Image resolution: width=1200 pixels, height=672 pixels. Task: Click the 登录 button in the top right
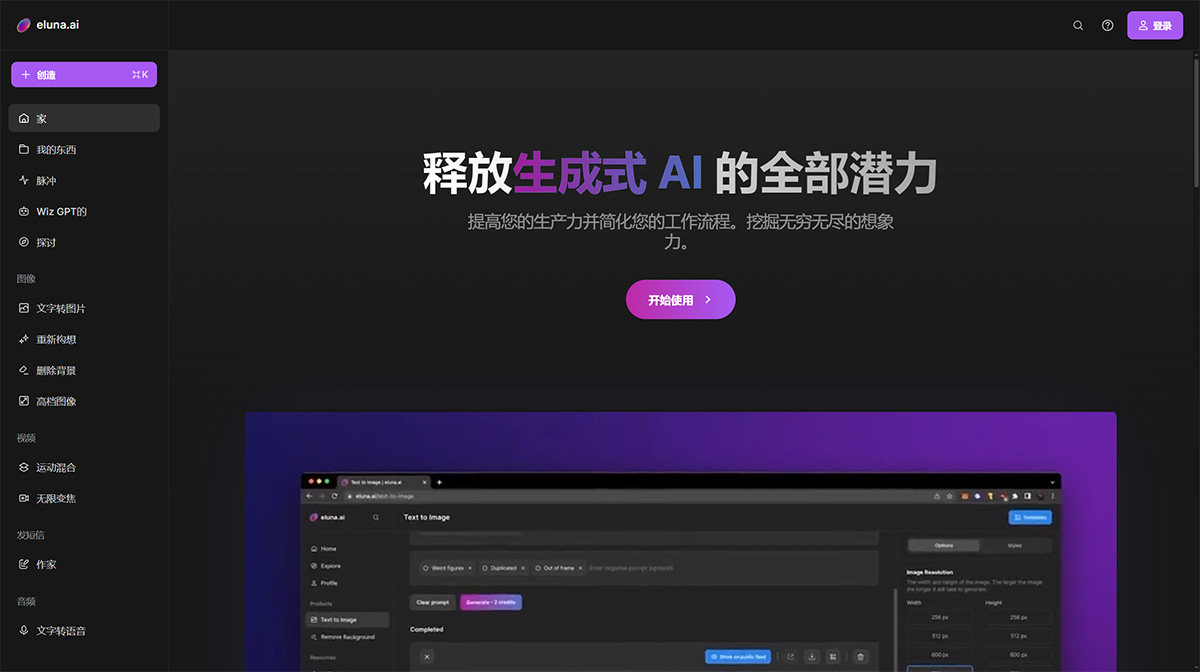click(1155, 25)
